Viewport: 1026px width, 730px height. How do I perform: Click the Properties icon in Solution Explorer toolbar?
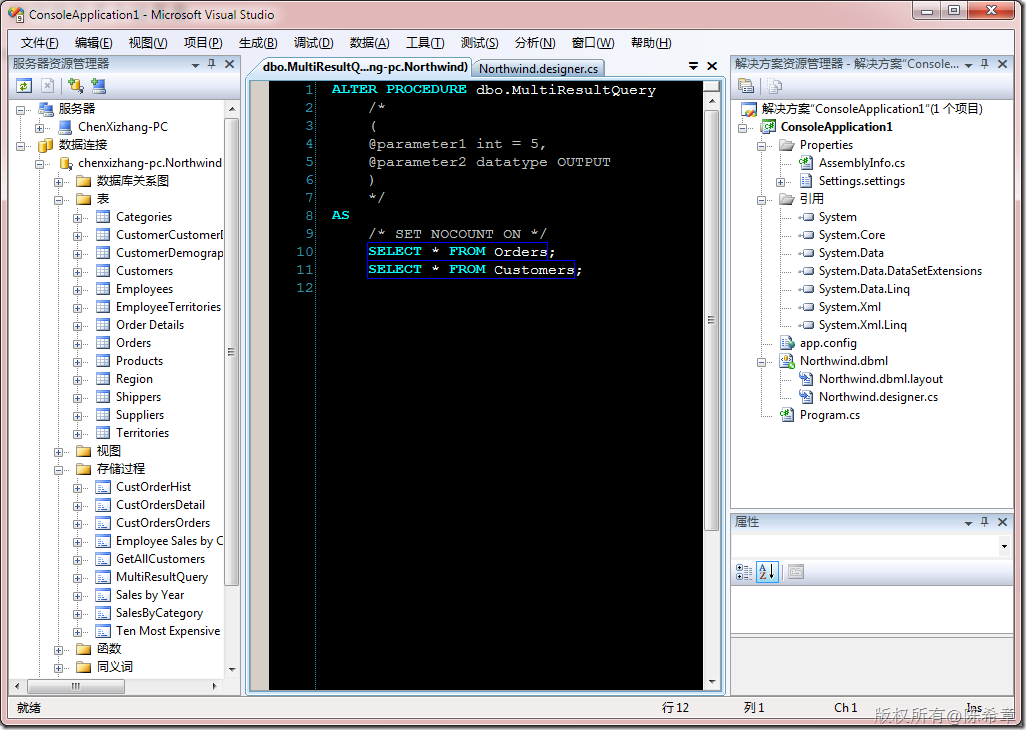click(x=746, y=86)
